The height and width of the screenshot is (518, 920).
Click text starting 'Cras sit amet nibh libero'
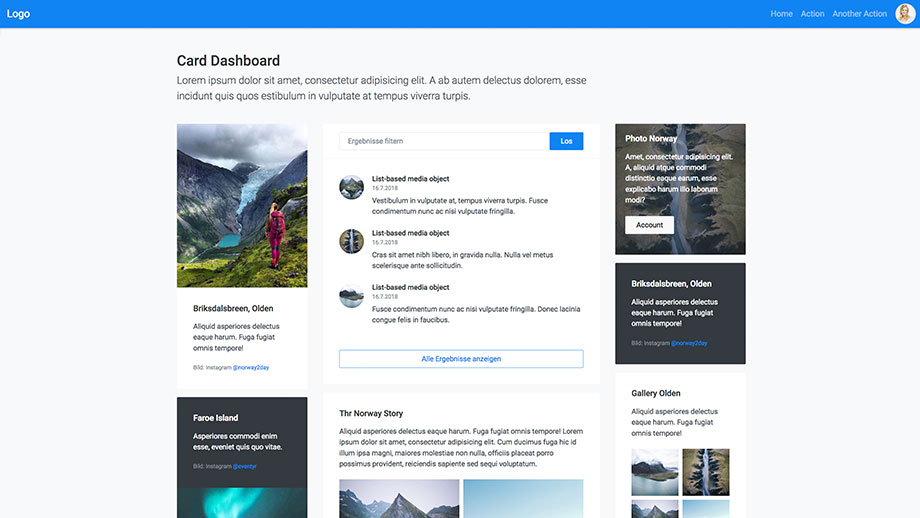(462, 260)
